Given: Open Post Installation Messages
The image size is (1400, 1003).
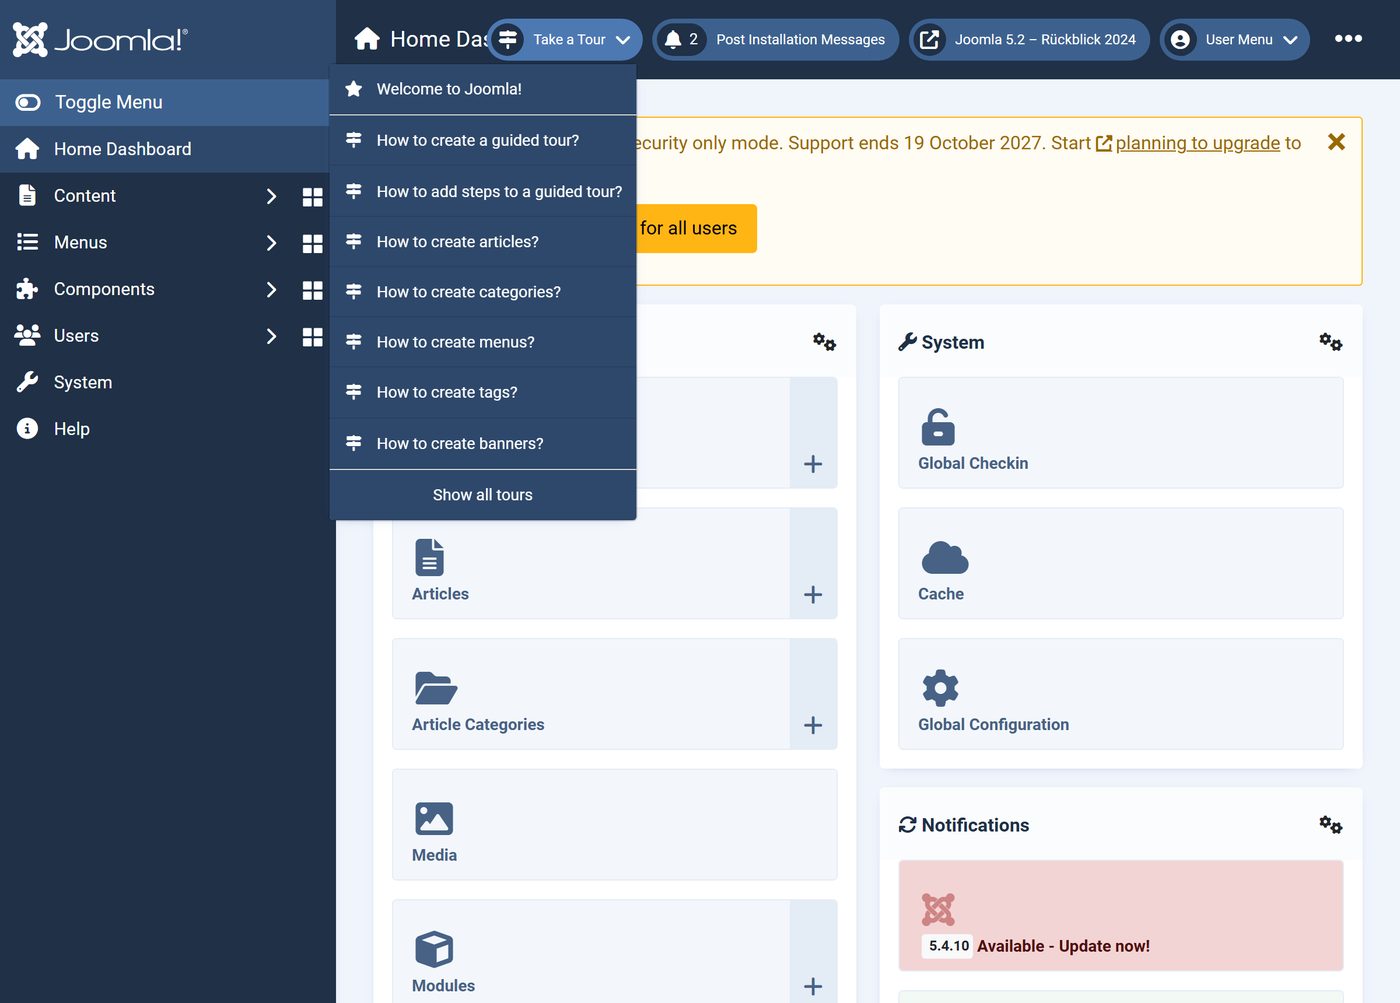Looking at the screenshot, I should 776,39.
